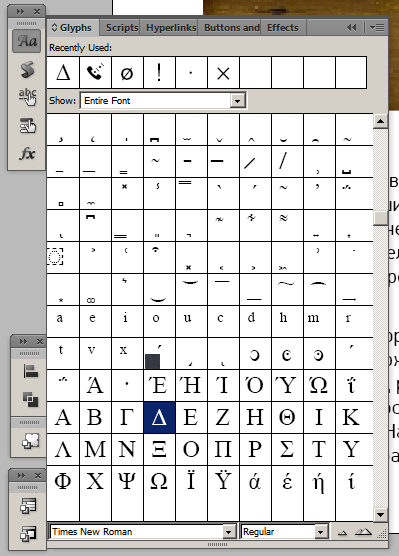The width and height of the screenshot is (399, 556).
Task: Select the small superscript 'x' glyph
Action: [127, 353]
